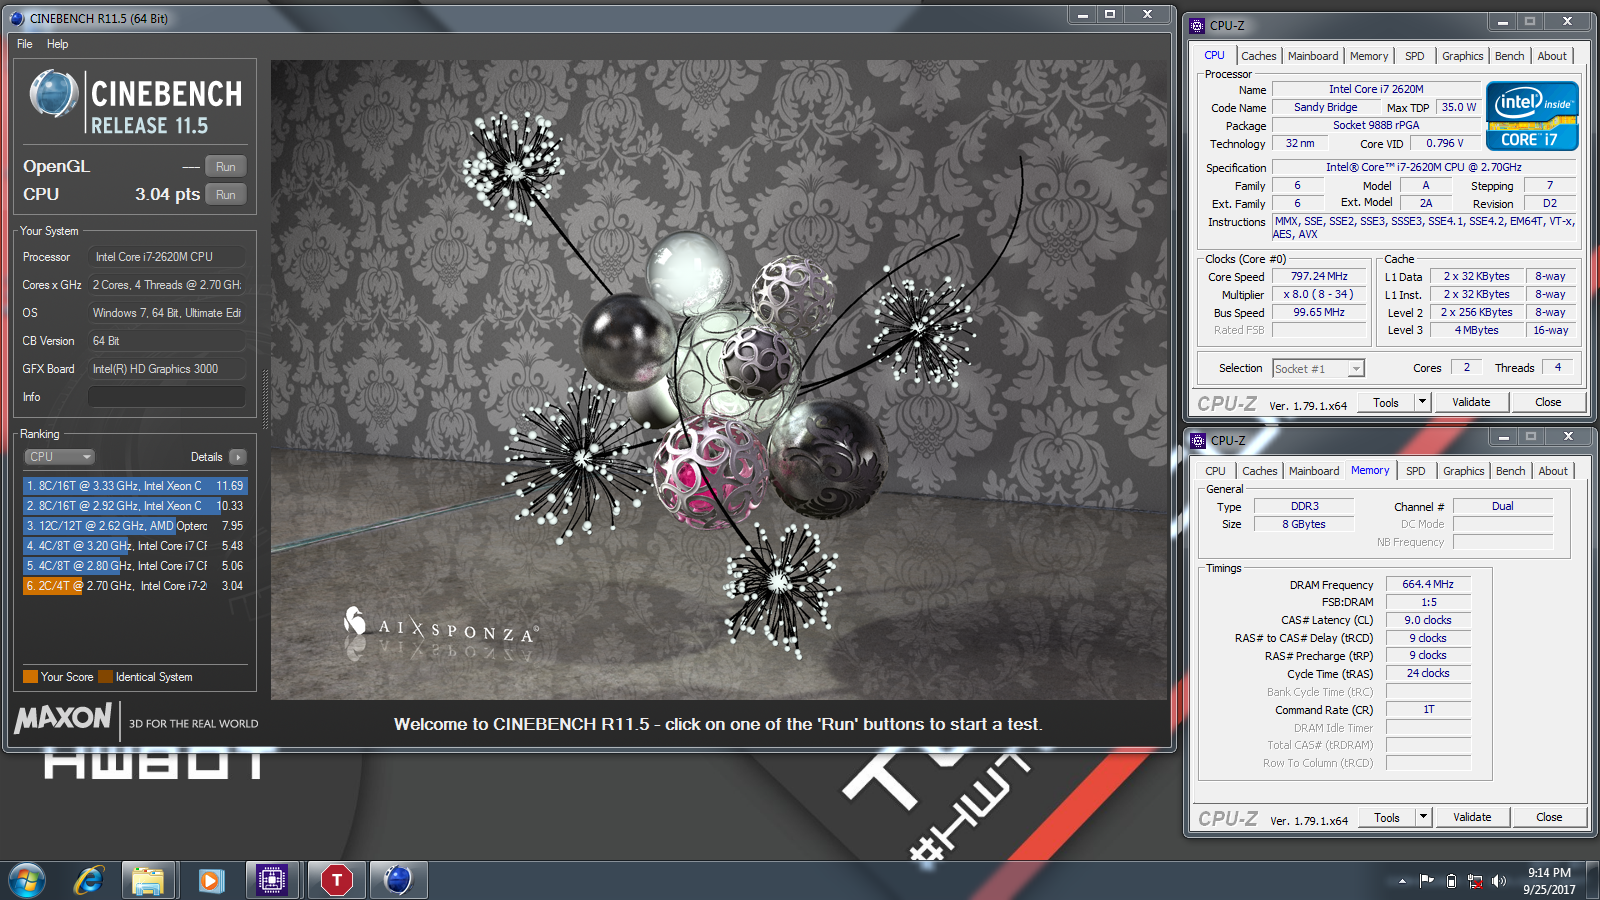Open Graphics tab in upper CPU-Z window

coord(1463,56)
